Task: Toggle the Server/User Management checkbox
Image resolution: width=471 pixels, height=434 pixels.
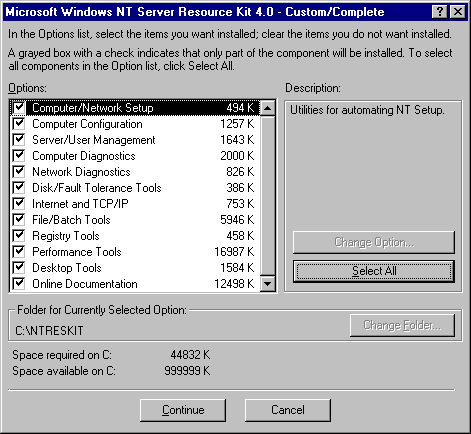Action: pos(19,140)
